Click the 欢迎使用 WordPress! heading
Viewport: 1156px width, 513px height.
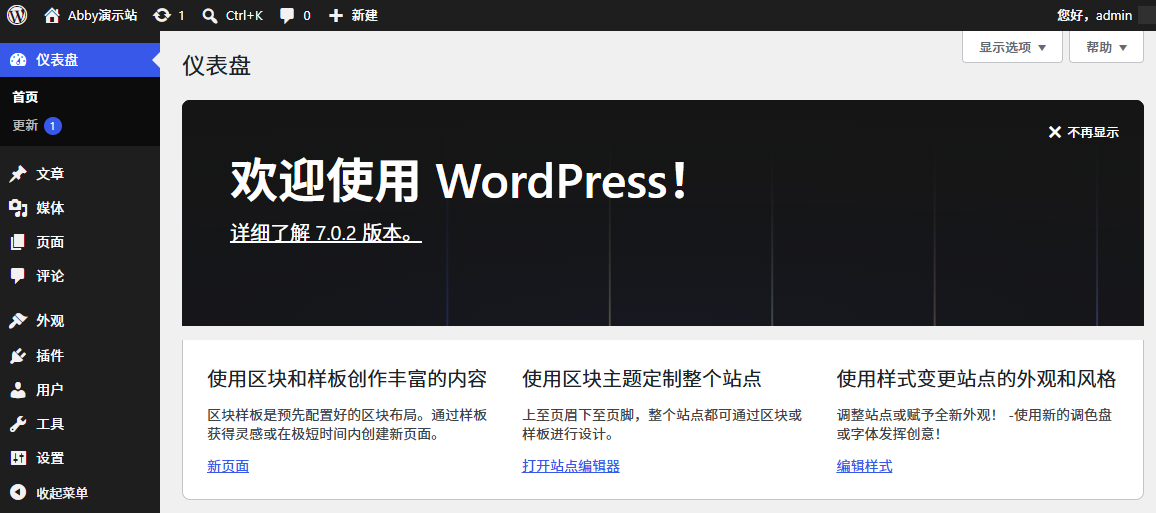[459, 180]
